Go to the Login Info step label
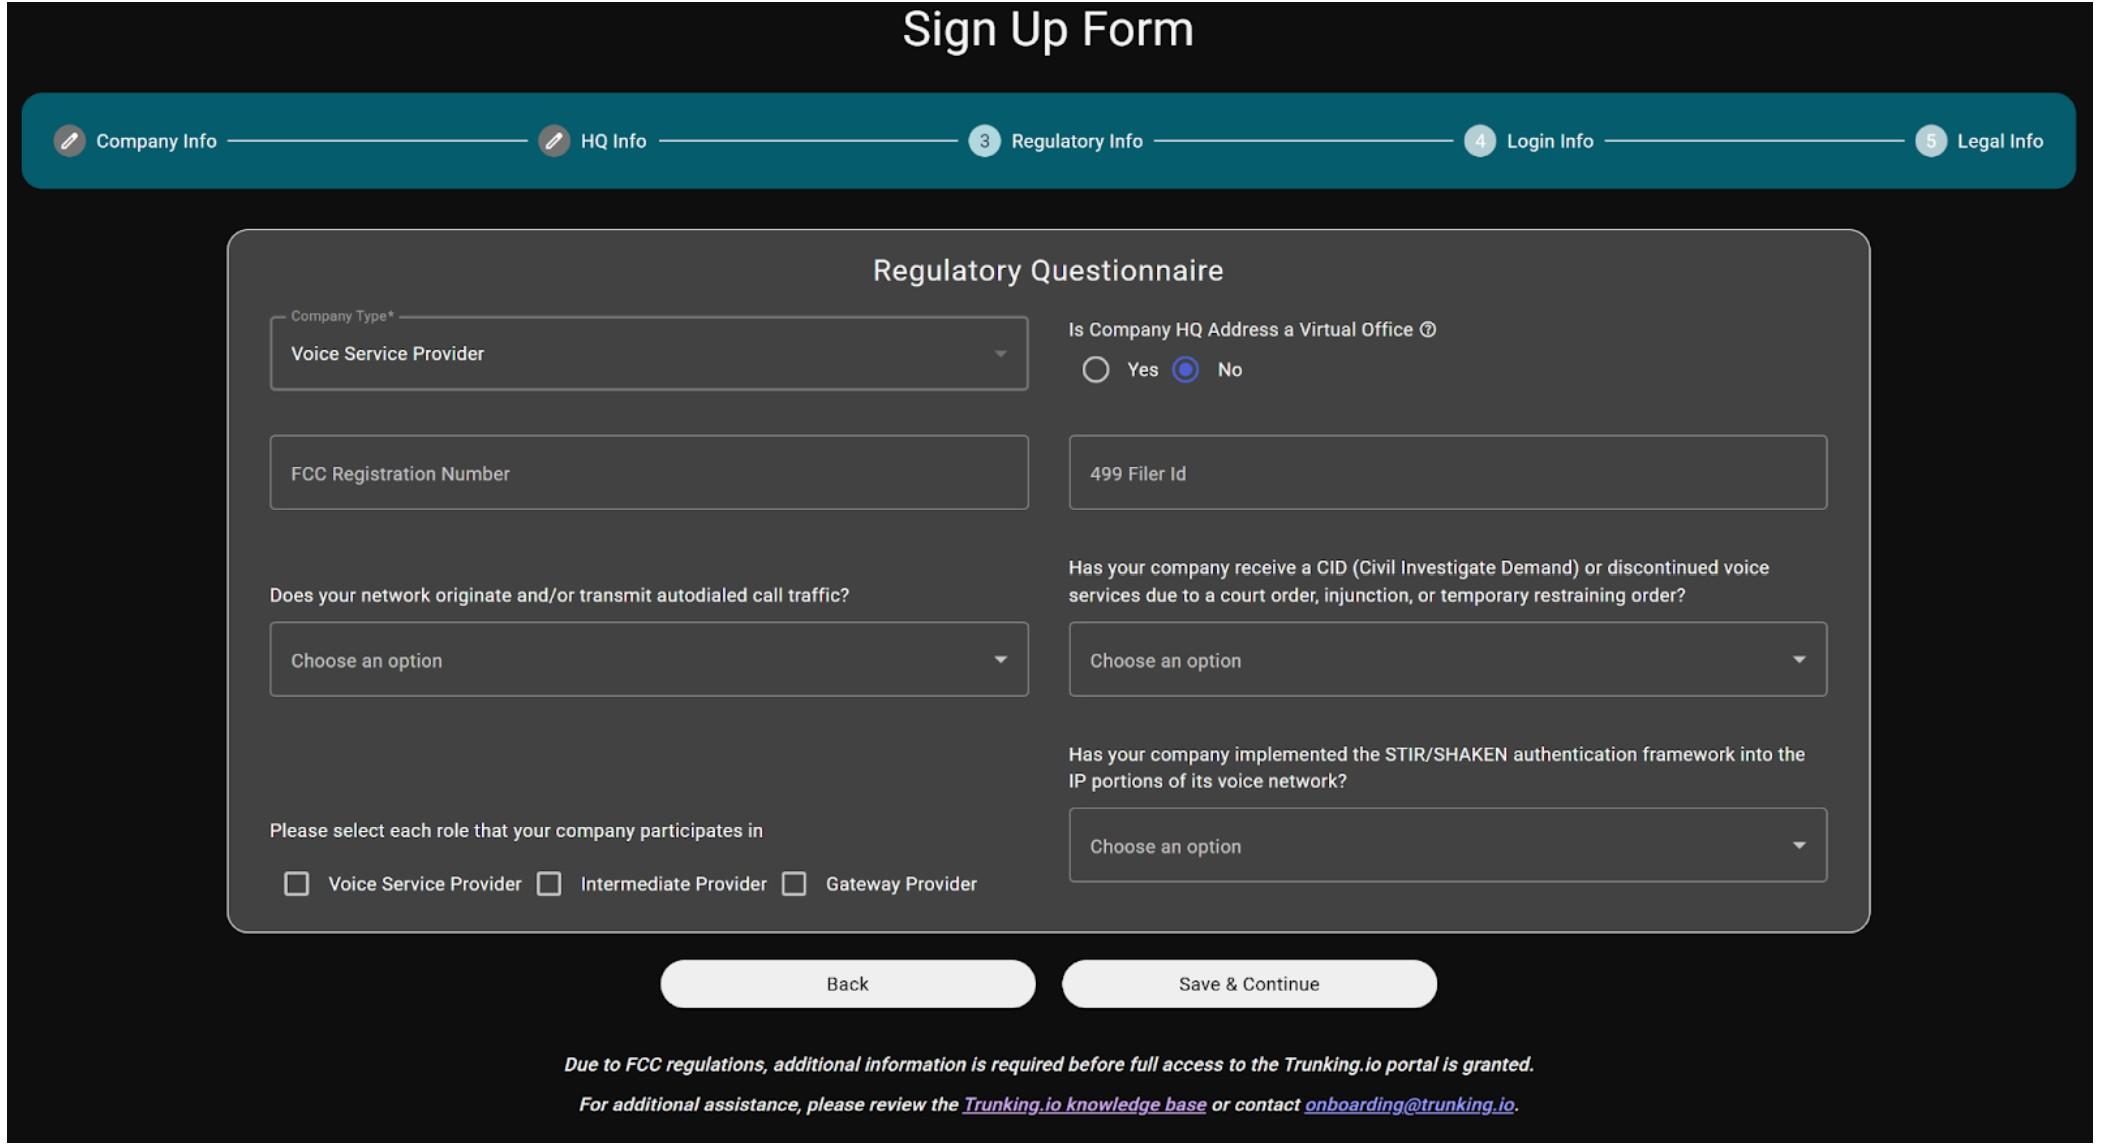The image size is (2107, 1145). pos(1549,141)
